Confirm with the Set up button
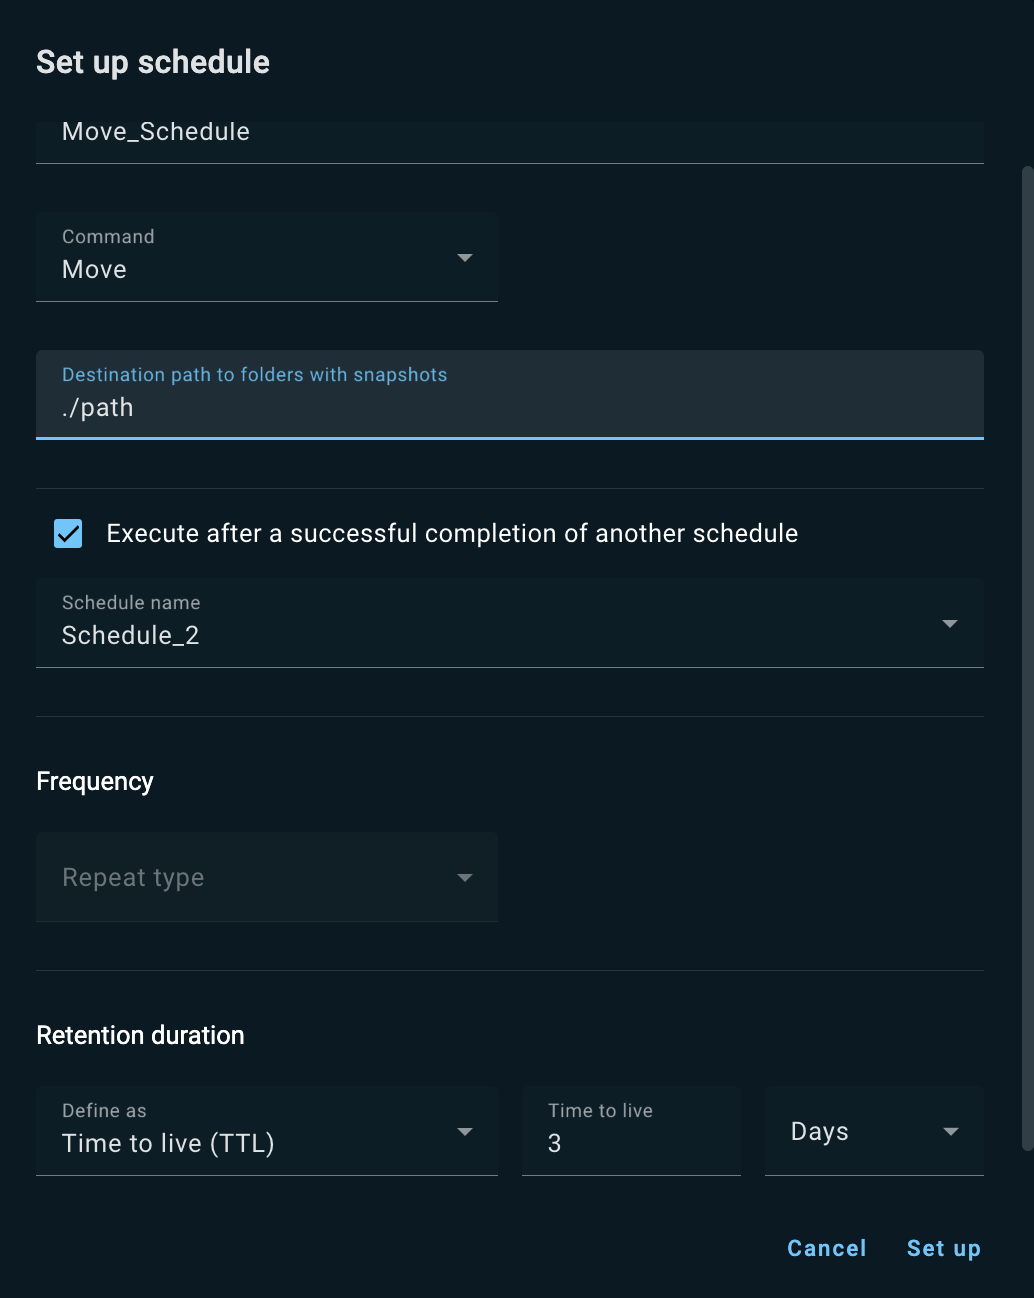This screenshot has width=1034, height=1298. [943, 1248]
